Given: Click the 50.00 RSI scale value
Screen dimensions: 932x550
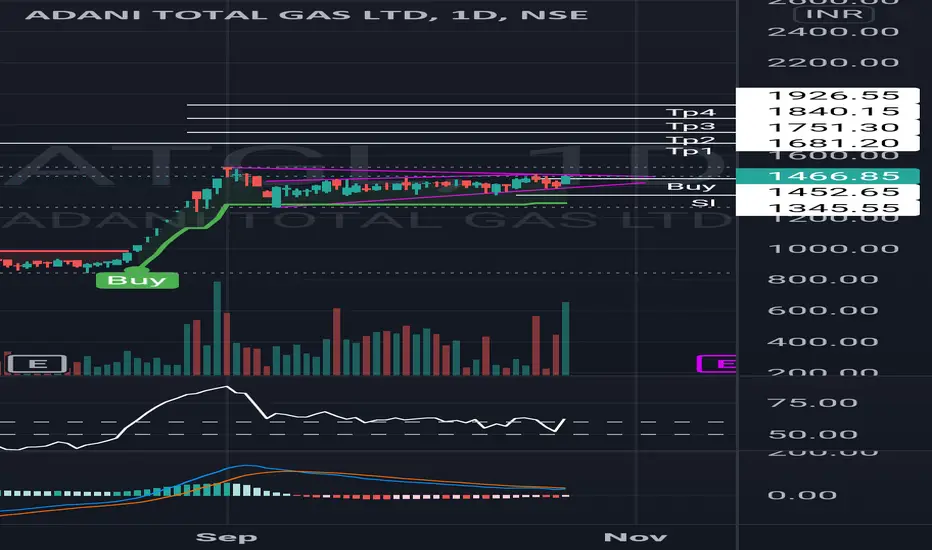Looking at the screenshot, I should pyautogui.click(x=813, y=434).
